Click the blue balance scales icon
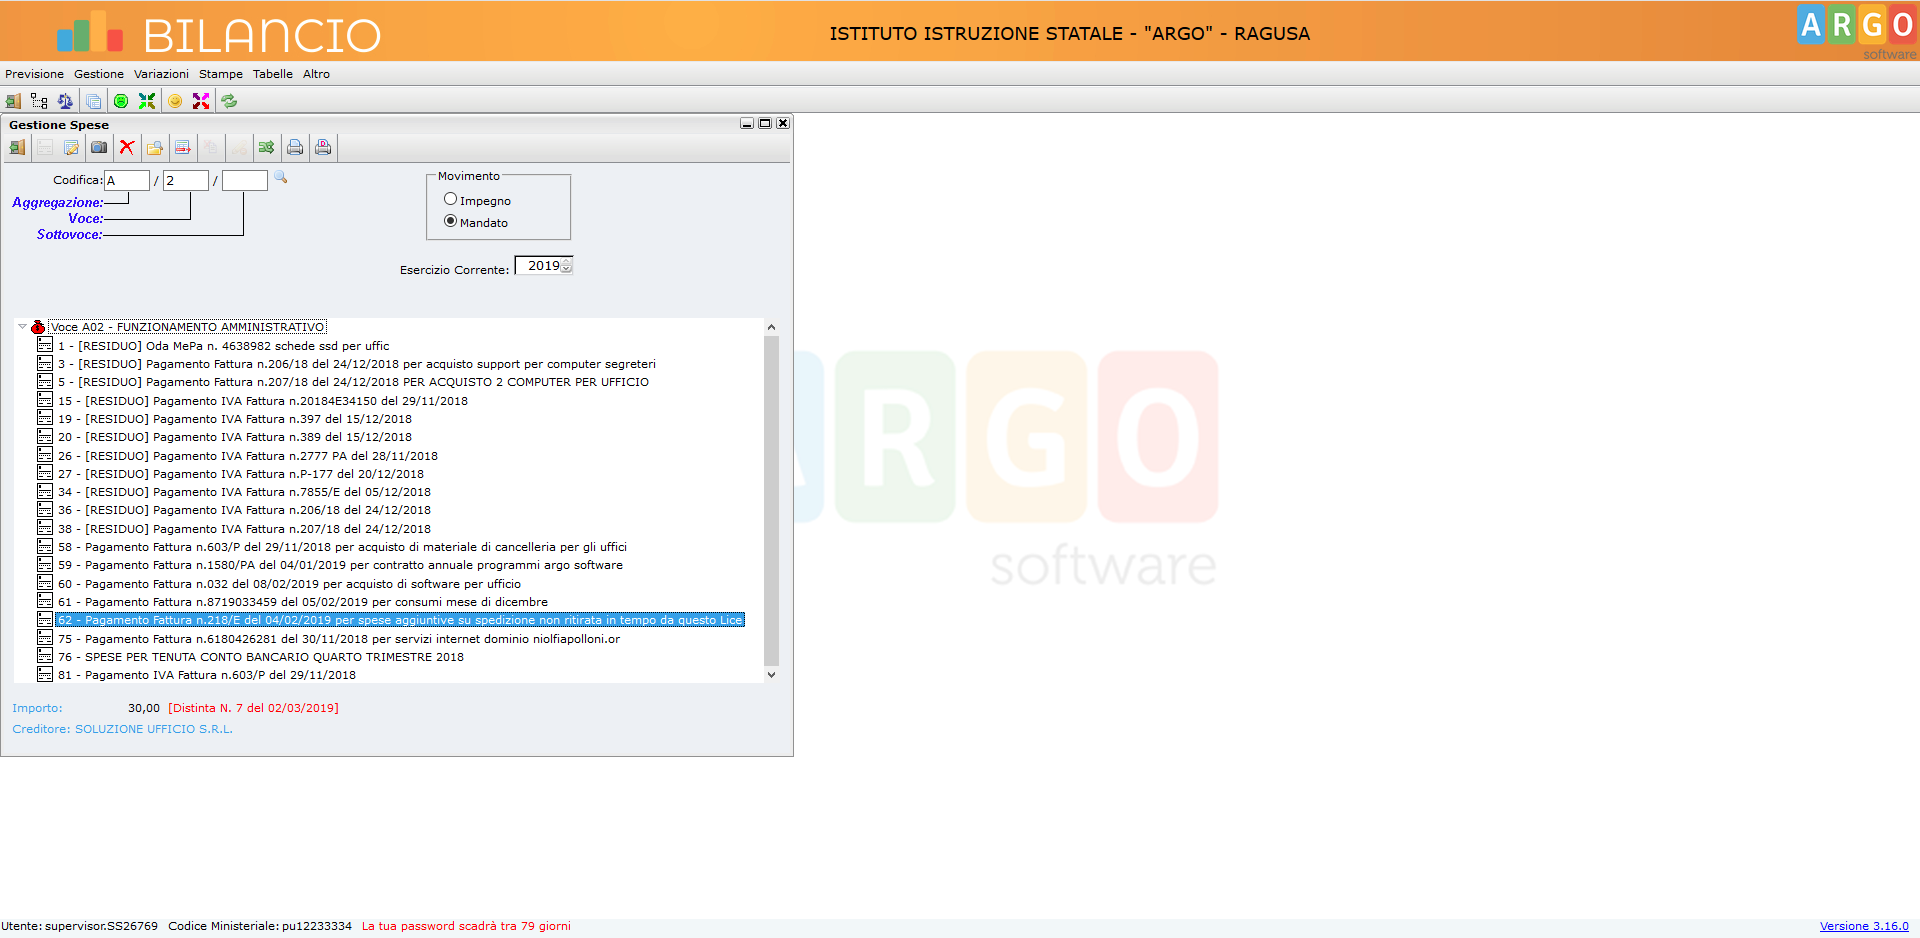Image resolution: width=1920 pixels, height=938 pixels. 65,101
